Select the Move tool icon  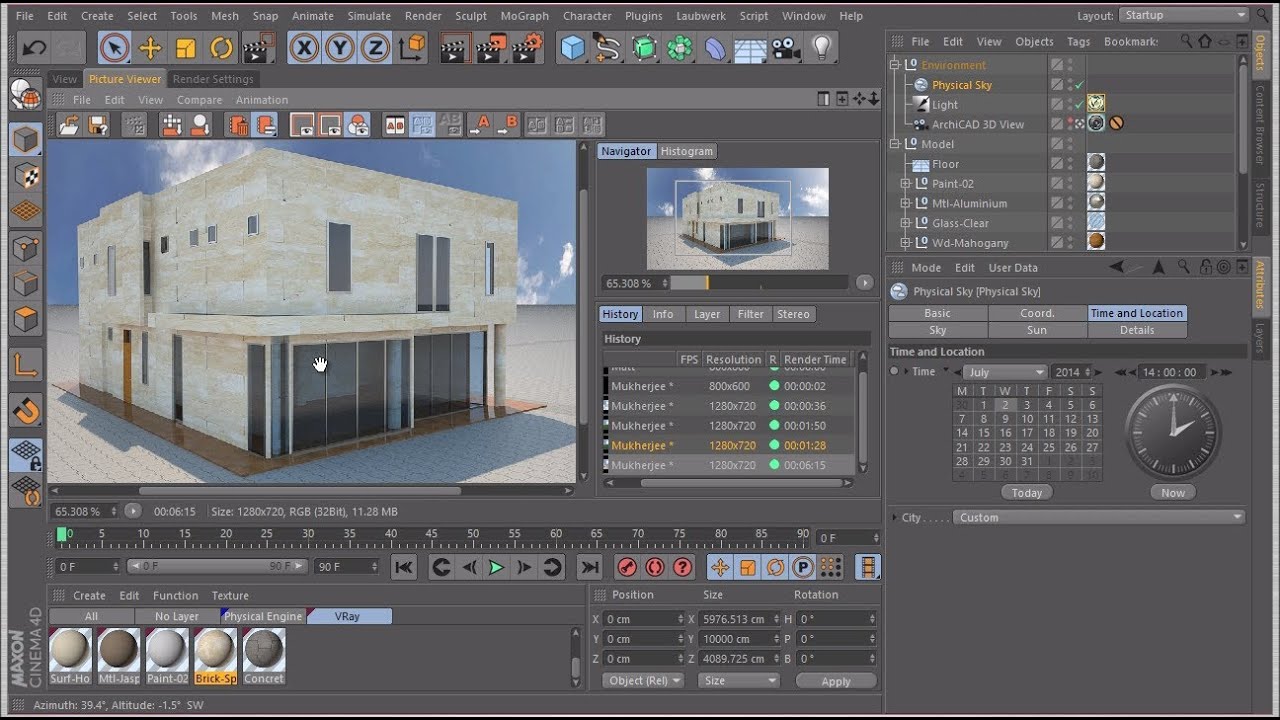point(150,47)
